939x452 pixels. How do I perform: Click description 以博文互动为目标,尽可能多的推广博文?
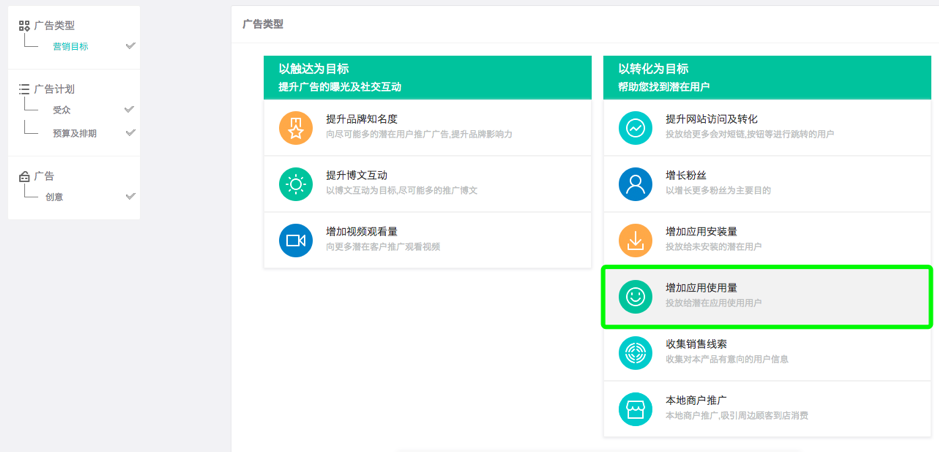[x=402, y=191]
